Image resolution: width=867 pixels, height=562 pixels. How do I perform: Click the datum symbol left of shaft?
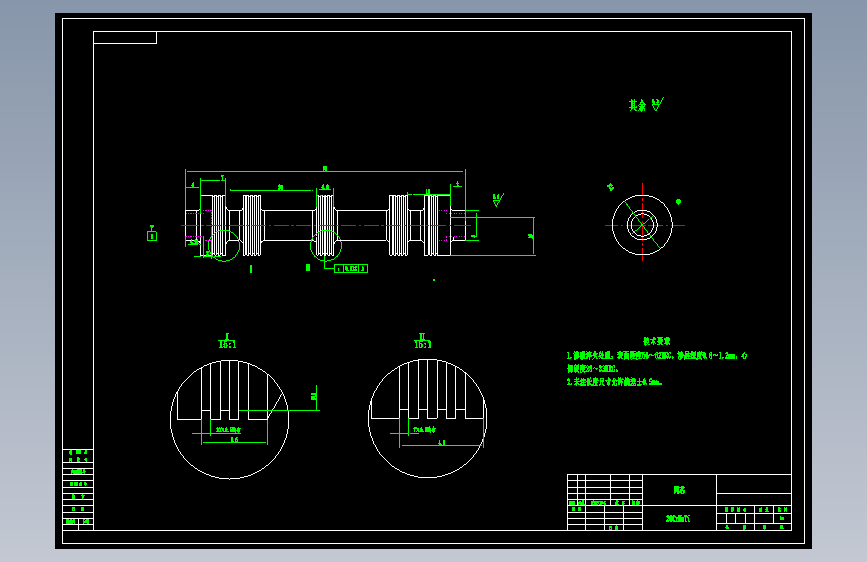(x=152, y=233)
